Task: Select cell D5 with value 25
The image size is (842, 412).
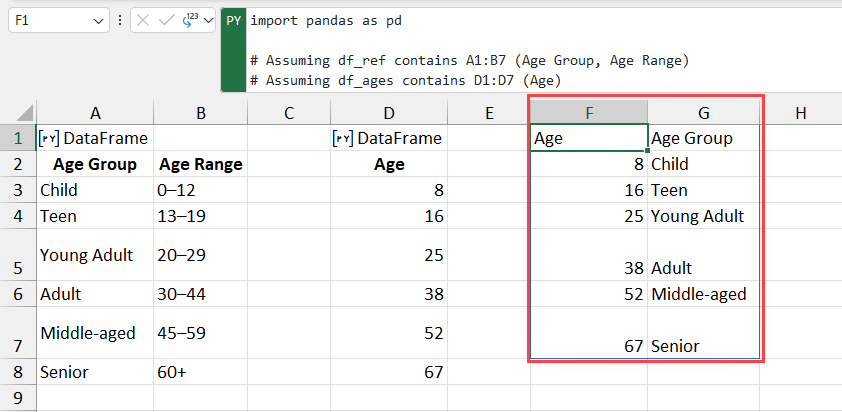Action: coord(389,255)
